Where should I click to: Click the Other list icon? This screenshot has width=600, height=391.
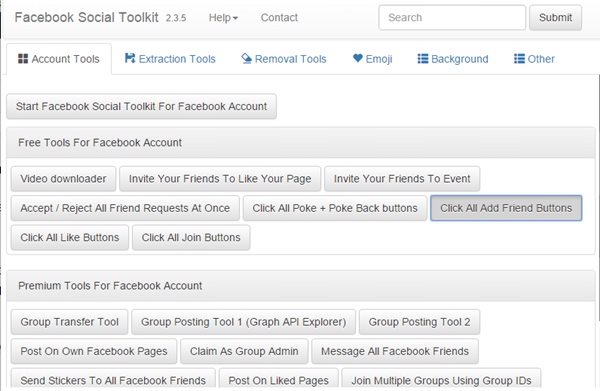pos(519,59)
